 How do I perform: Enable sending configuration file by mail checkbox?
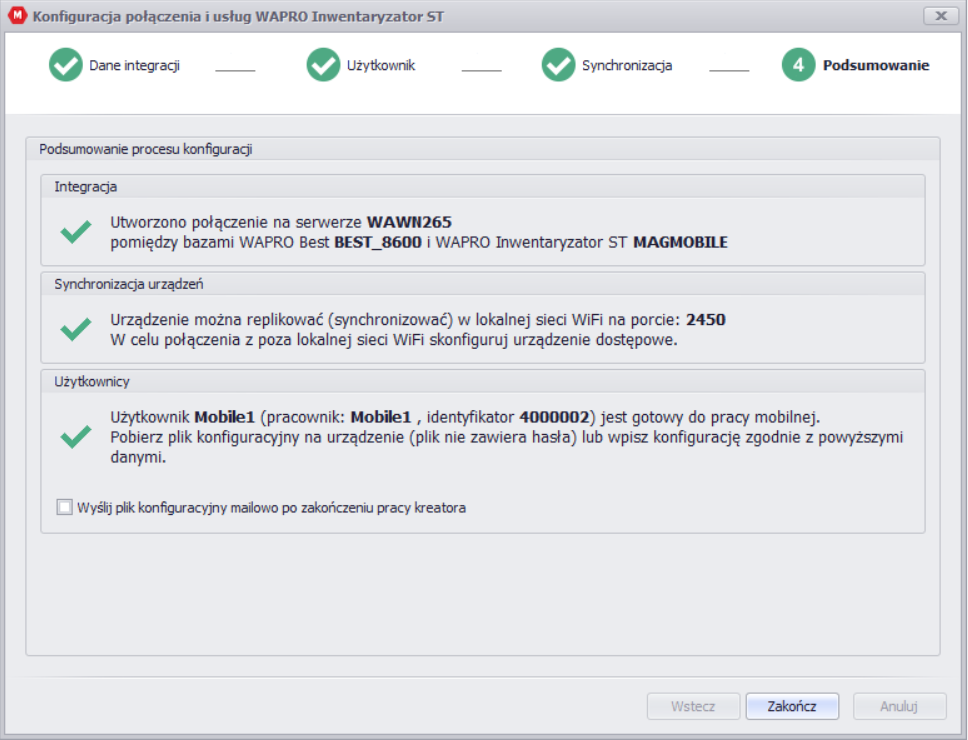point(64,507)
